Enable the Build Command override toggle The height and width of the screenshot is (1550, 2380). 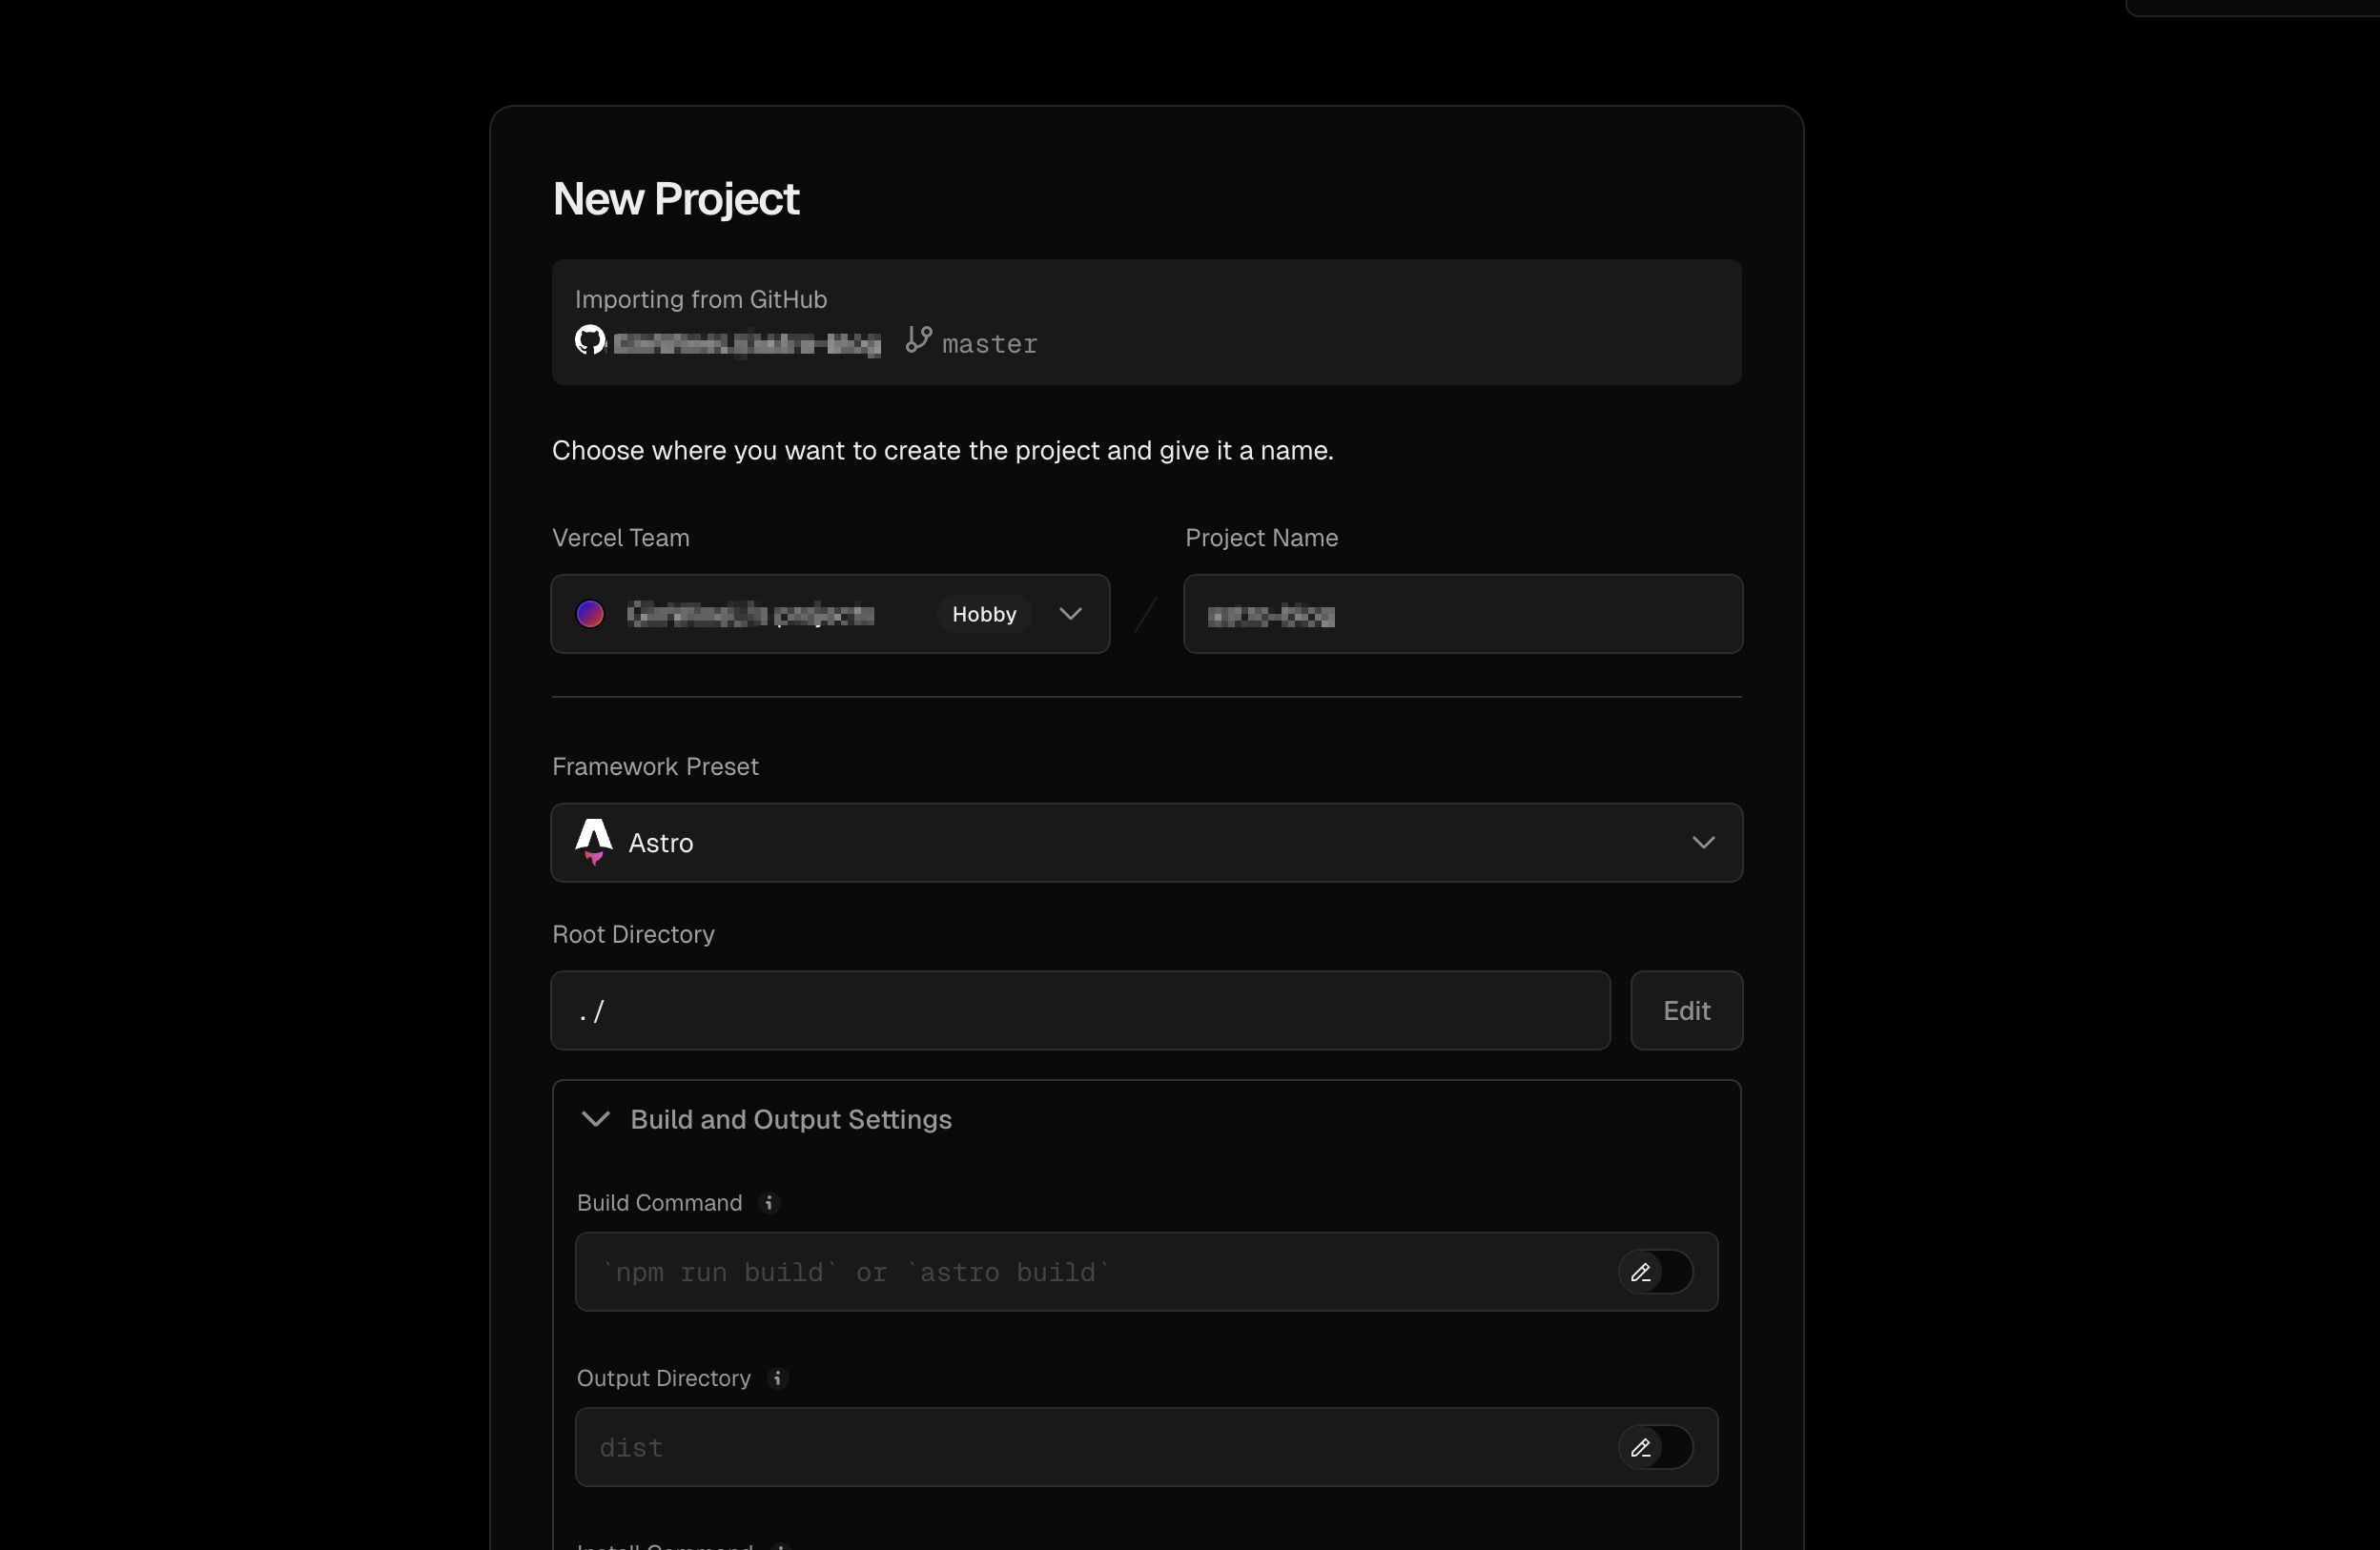[x=1655, y=1272]
